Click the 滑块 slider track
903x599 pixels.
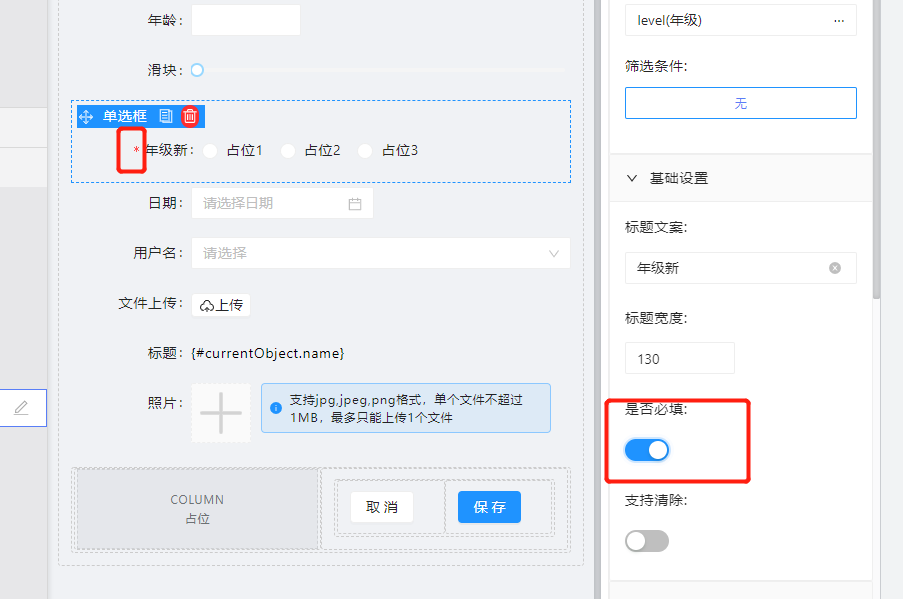coord(383,70)
